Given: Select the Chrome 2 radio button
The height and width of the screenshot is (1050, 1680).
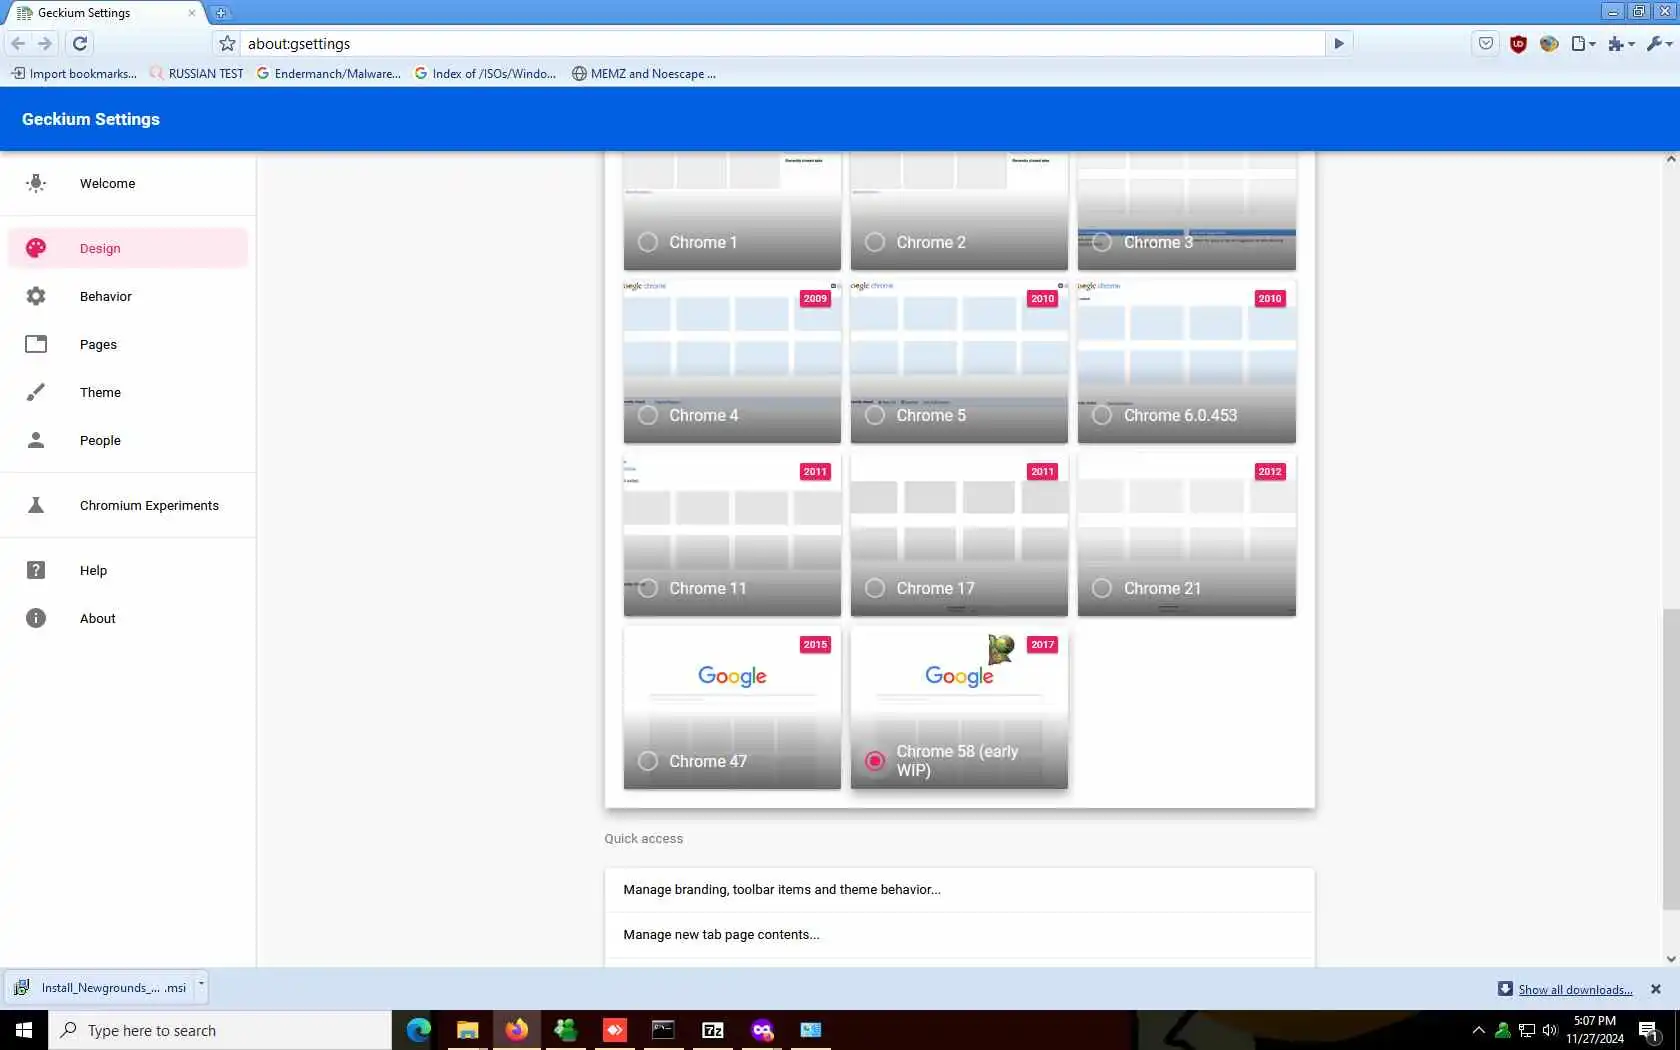Looking at the screenshot, I should (875, 242).
